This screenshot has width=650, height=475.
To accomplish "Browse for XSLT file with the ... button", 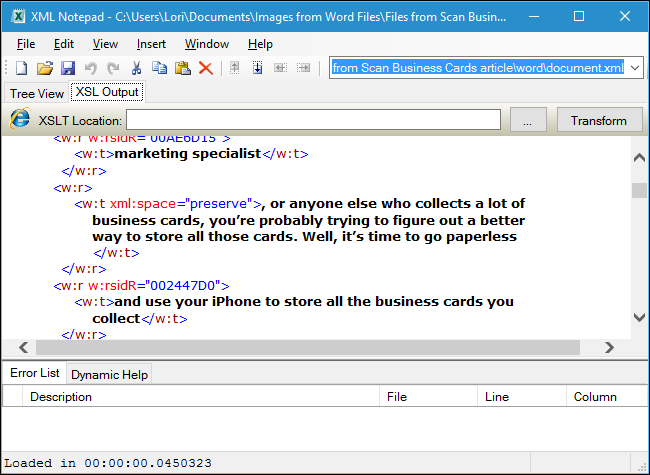I will coord(528,120).
